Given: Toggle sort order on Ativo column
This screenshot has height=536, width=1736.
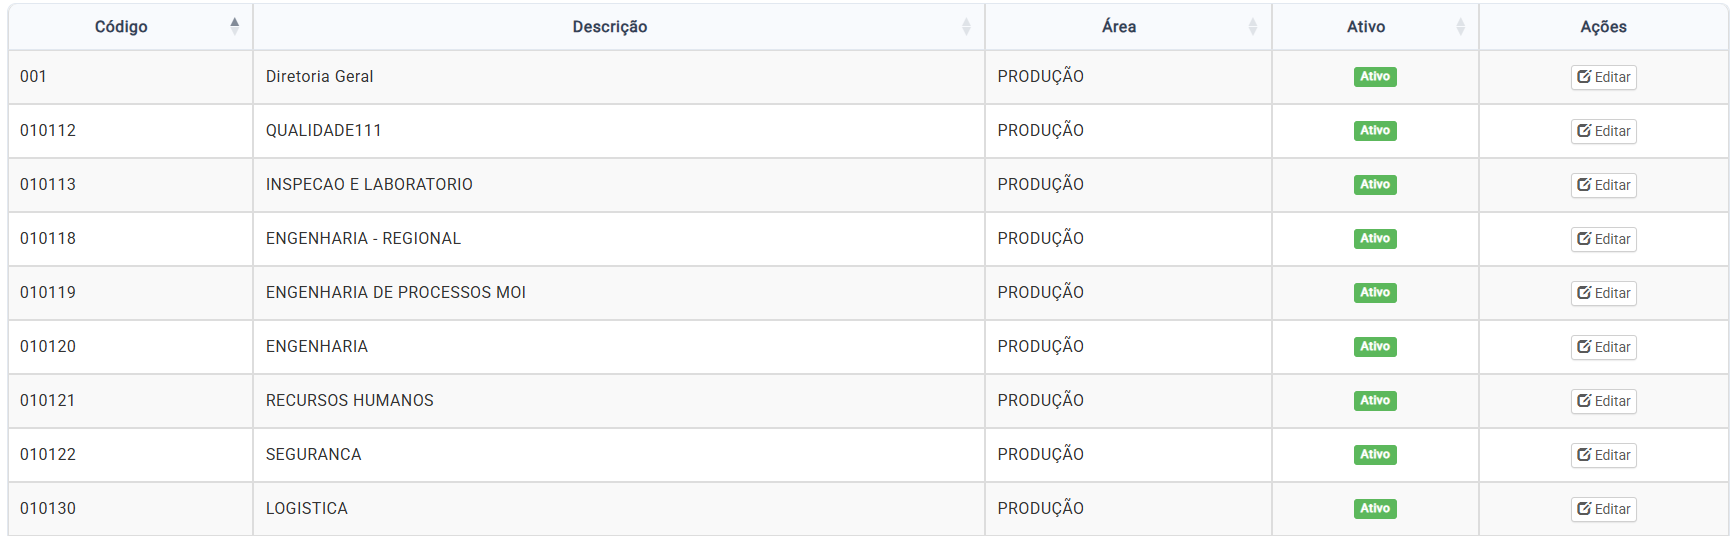Looking at the screenshot, I should pos(1460,27).
